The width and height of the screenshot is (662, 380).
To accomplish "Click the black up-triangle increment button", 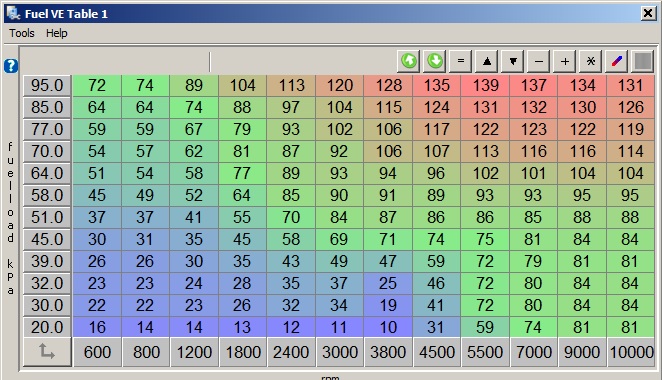I will coord(486,61).
